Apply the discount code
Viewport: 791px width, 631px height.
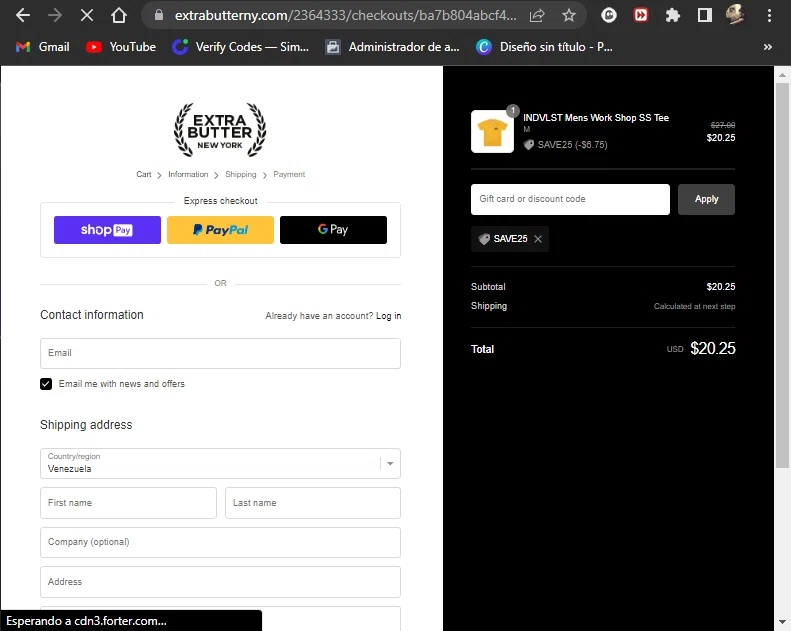click(x=706, y=199)
